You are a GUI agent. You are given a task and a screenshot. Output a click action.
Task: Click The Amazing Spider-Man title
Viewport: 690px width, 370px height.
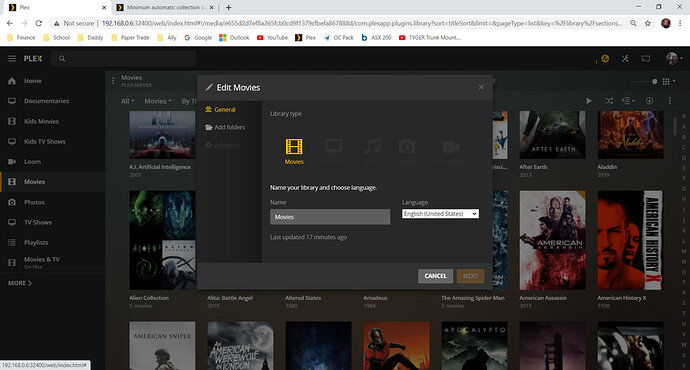tap(473, 298)
